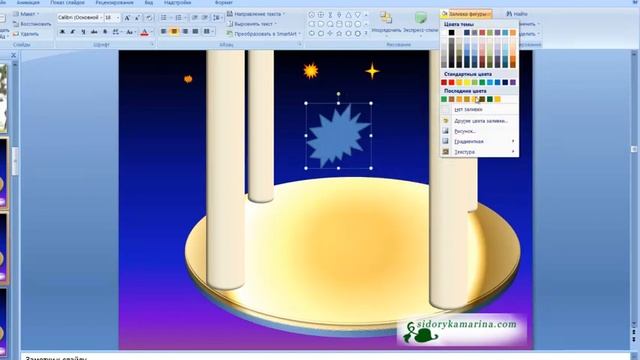The image size is (640, 360).
Task: Toggle text shadow
Action: tap(104, 32)
